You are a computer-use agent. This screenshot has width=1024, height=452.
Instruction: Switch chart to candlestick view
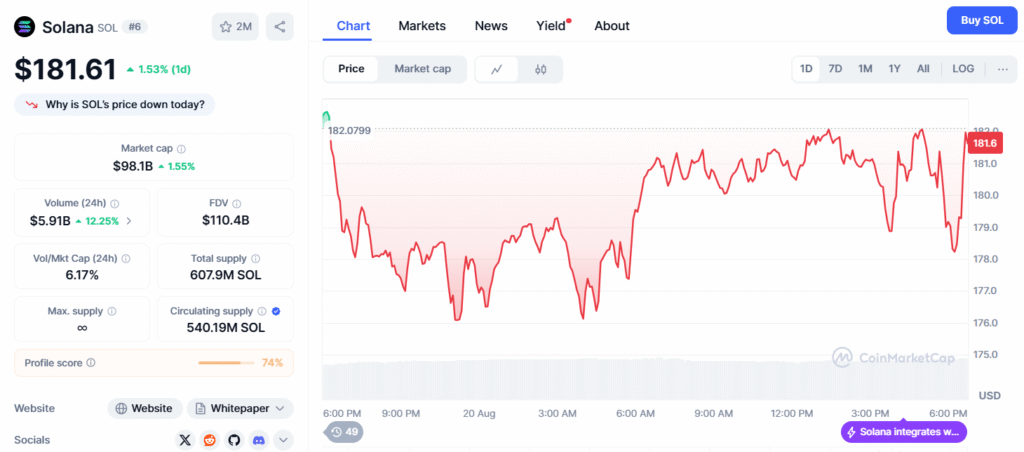[x=540, y=69]
